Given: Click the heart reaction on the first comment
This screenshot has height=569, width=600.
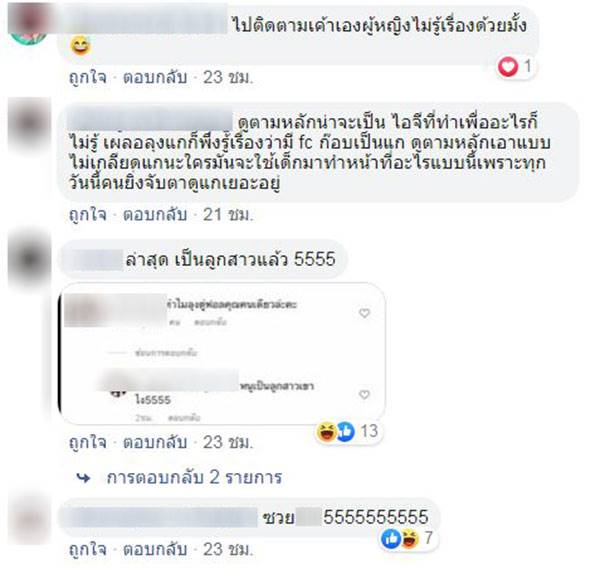Looking at the screenshot, I should (x=507, y=67).
